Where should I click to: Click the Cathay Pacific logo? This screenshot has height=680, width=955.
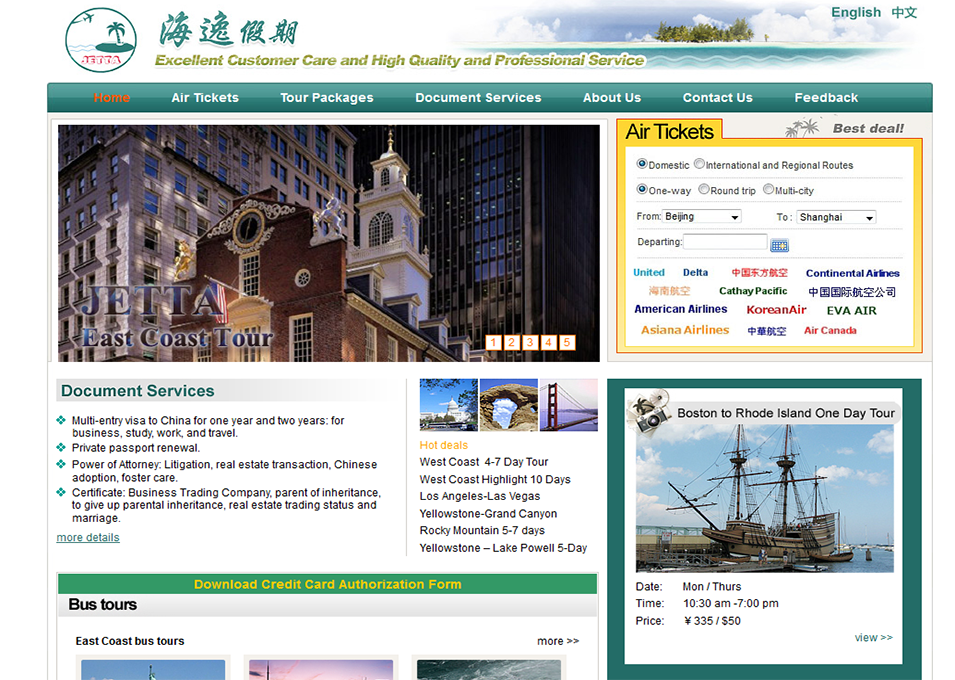753,291
